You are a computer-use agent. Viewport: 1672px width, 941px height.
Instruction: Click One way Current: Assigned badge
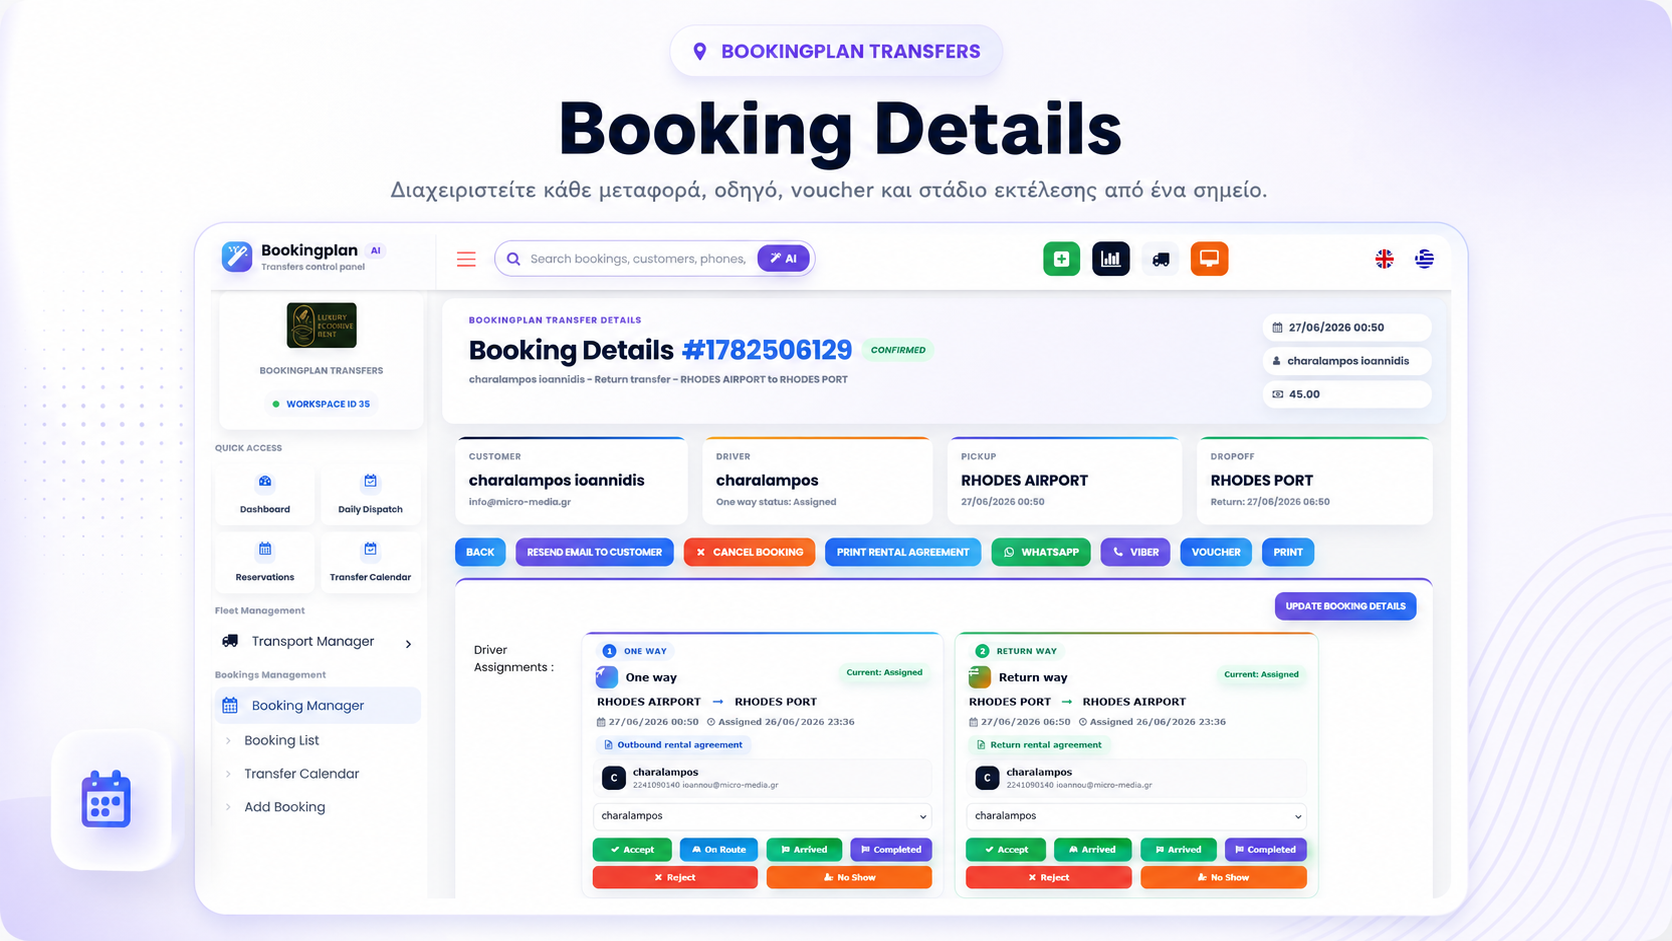pyautogui.click(x=884, y=673)
